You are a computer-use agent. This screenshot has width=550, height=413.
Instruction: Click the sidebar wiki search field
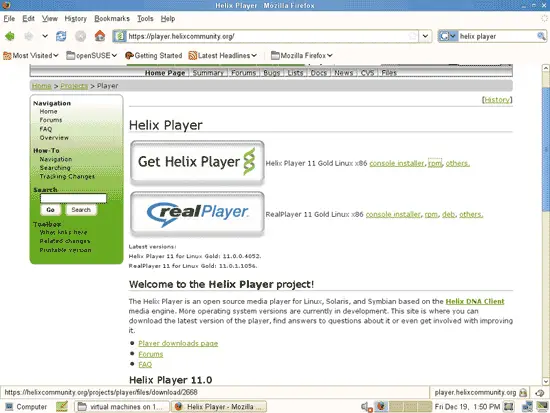click(73, 198)
